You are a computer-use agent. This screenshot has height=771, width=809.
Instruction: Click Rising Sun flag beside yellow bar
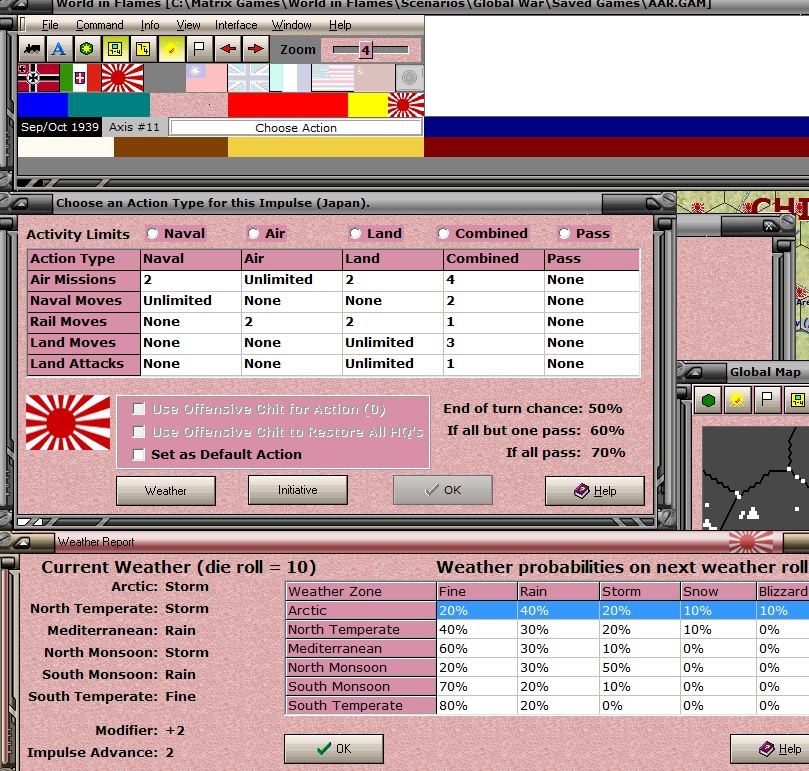point(406,105)
